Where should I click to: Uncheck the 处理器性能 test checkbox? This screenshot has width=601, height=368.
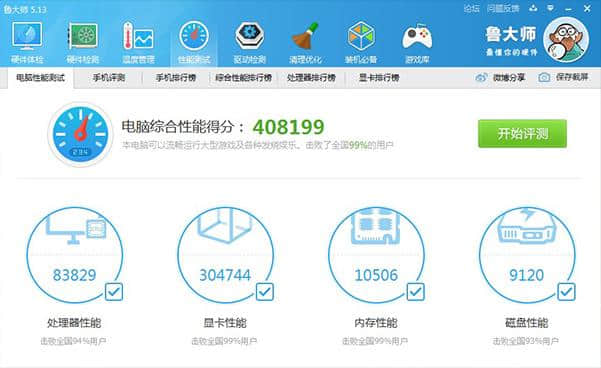[114, 292]
